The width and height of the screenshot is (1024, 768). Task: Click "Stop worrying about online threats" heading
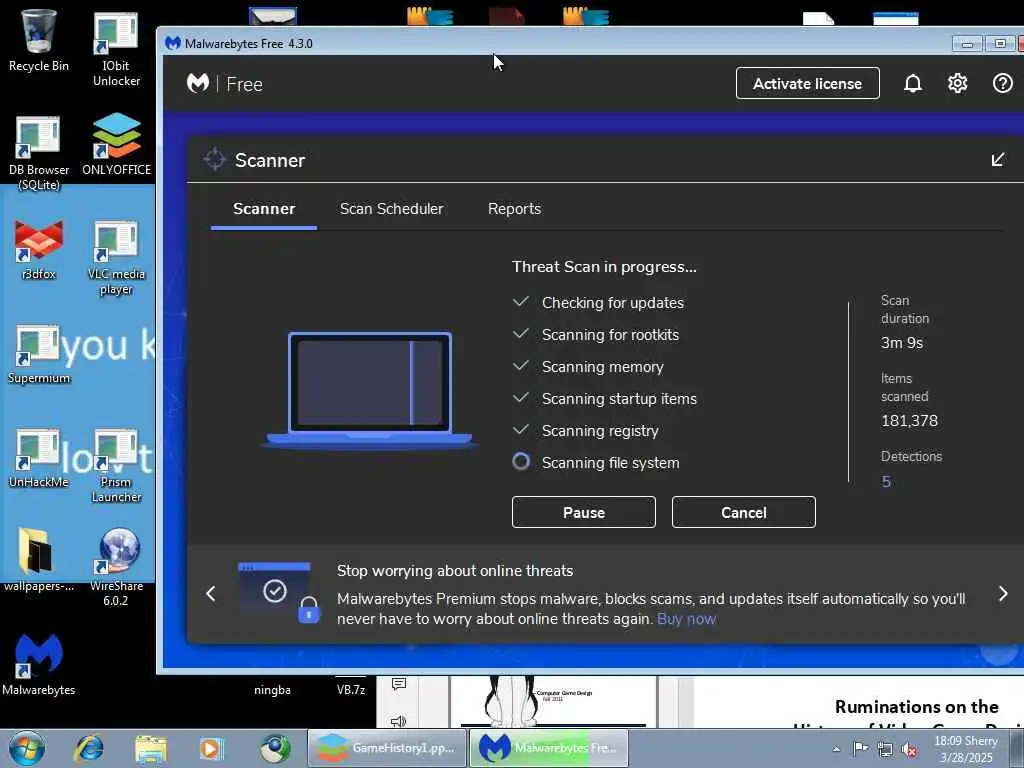[455, 571]
